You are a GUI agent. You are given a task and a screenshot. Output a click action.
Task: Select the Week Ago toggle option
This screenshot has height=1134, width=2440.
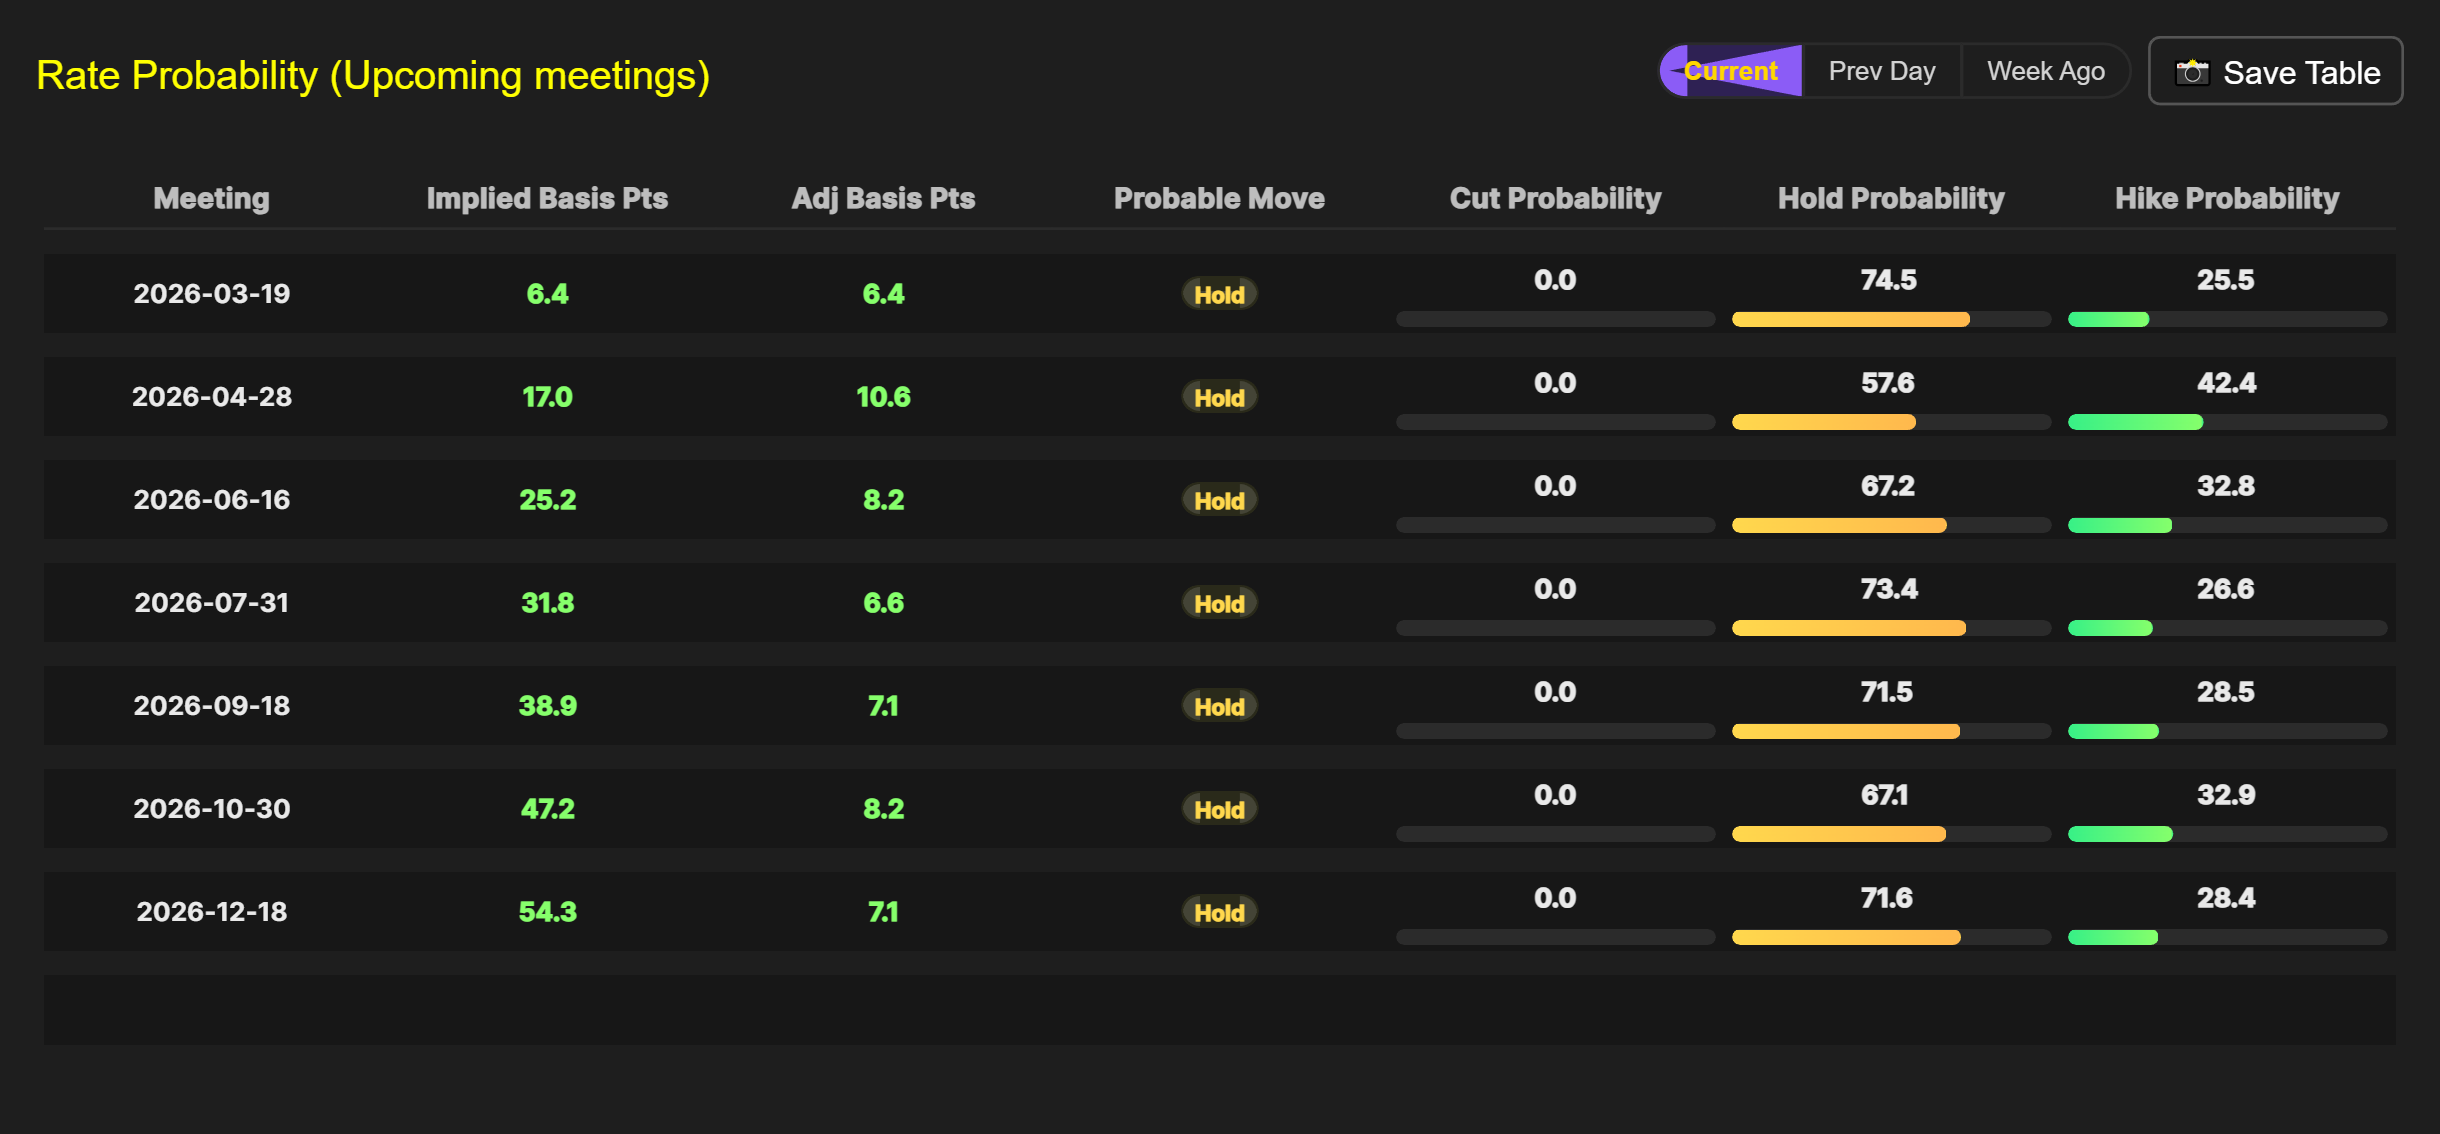coord(2045,71)
